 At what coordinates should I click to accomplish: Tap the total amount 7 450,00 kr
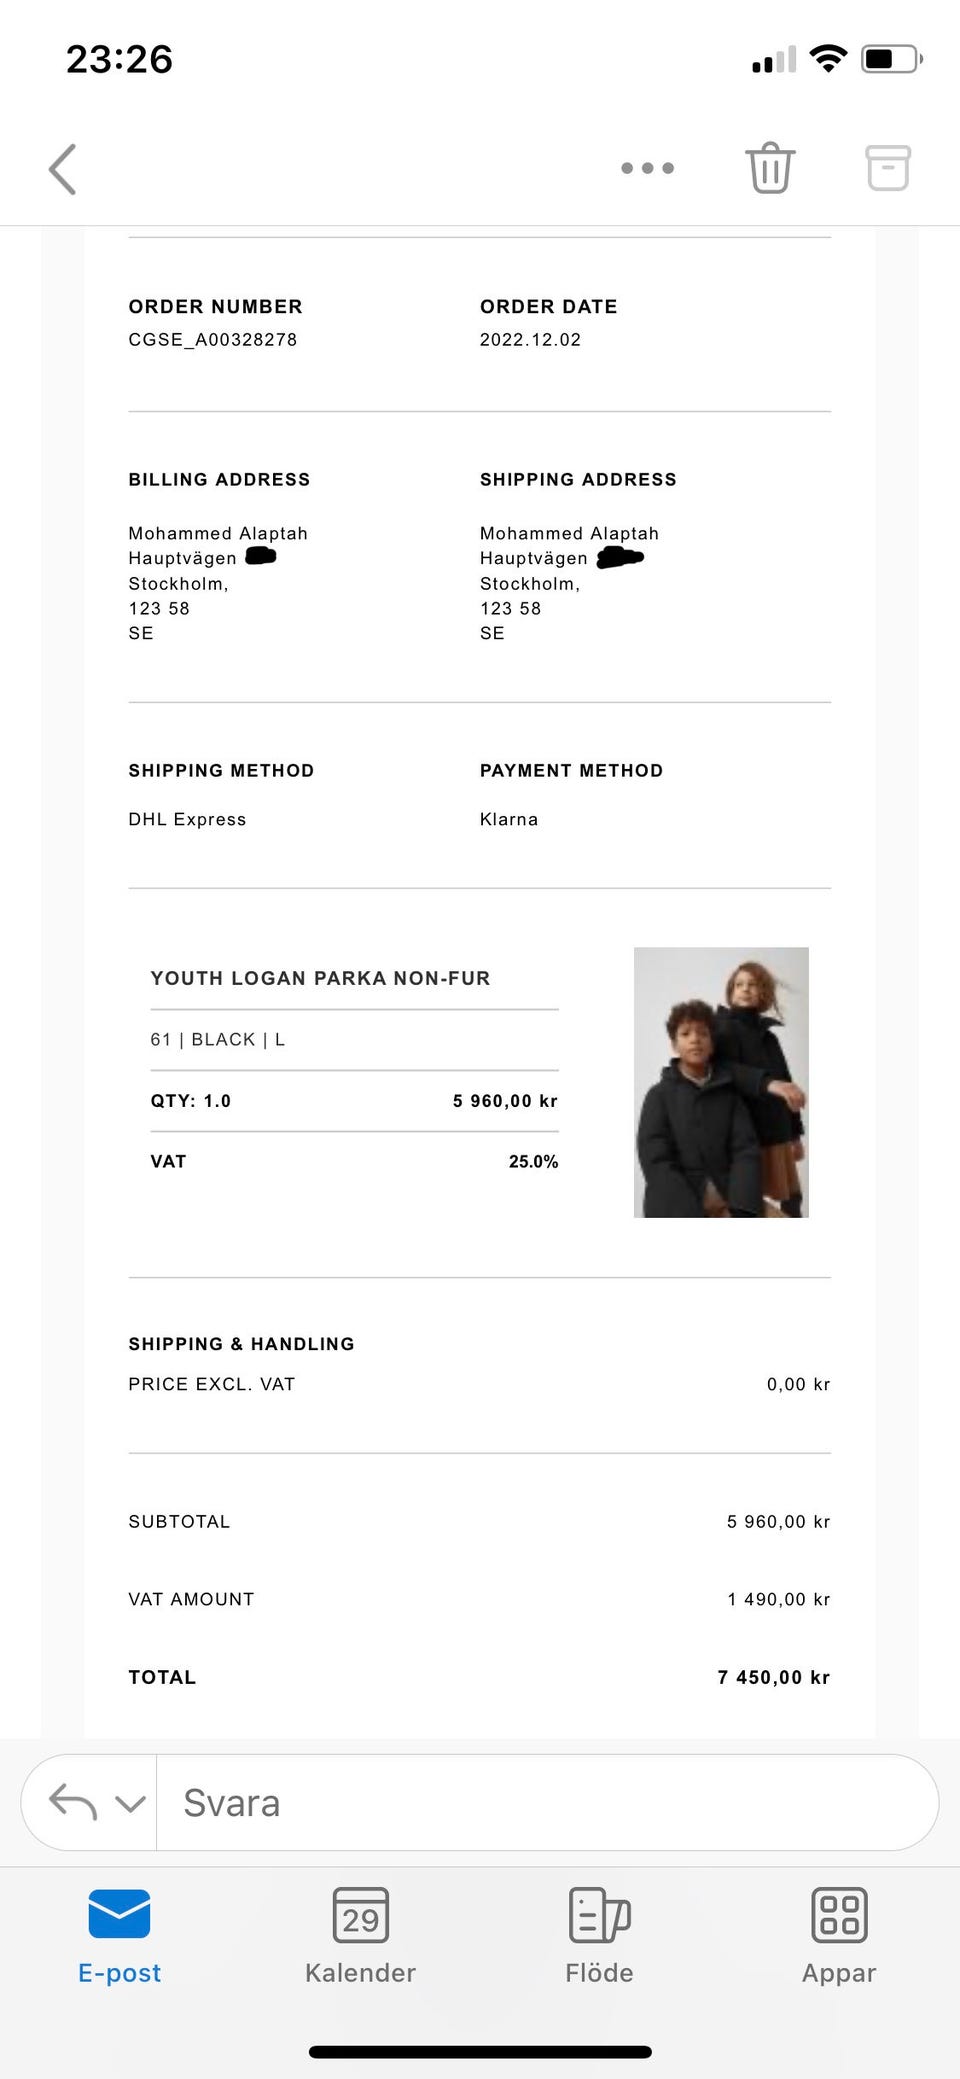[773, 1677]
